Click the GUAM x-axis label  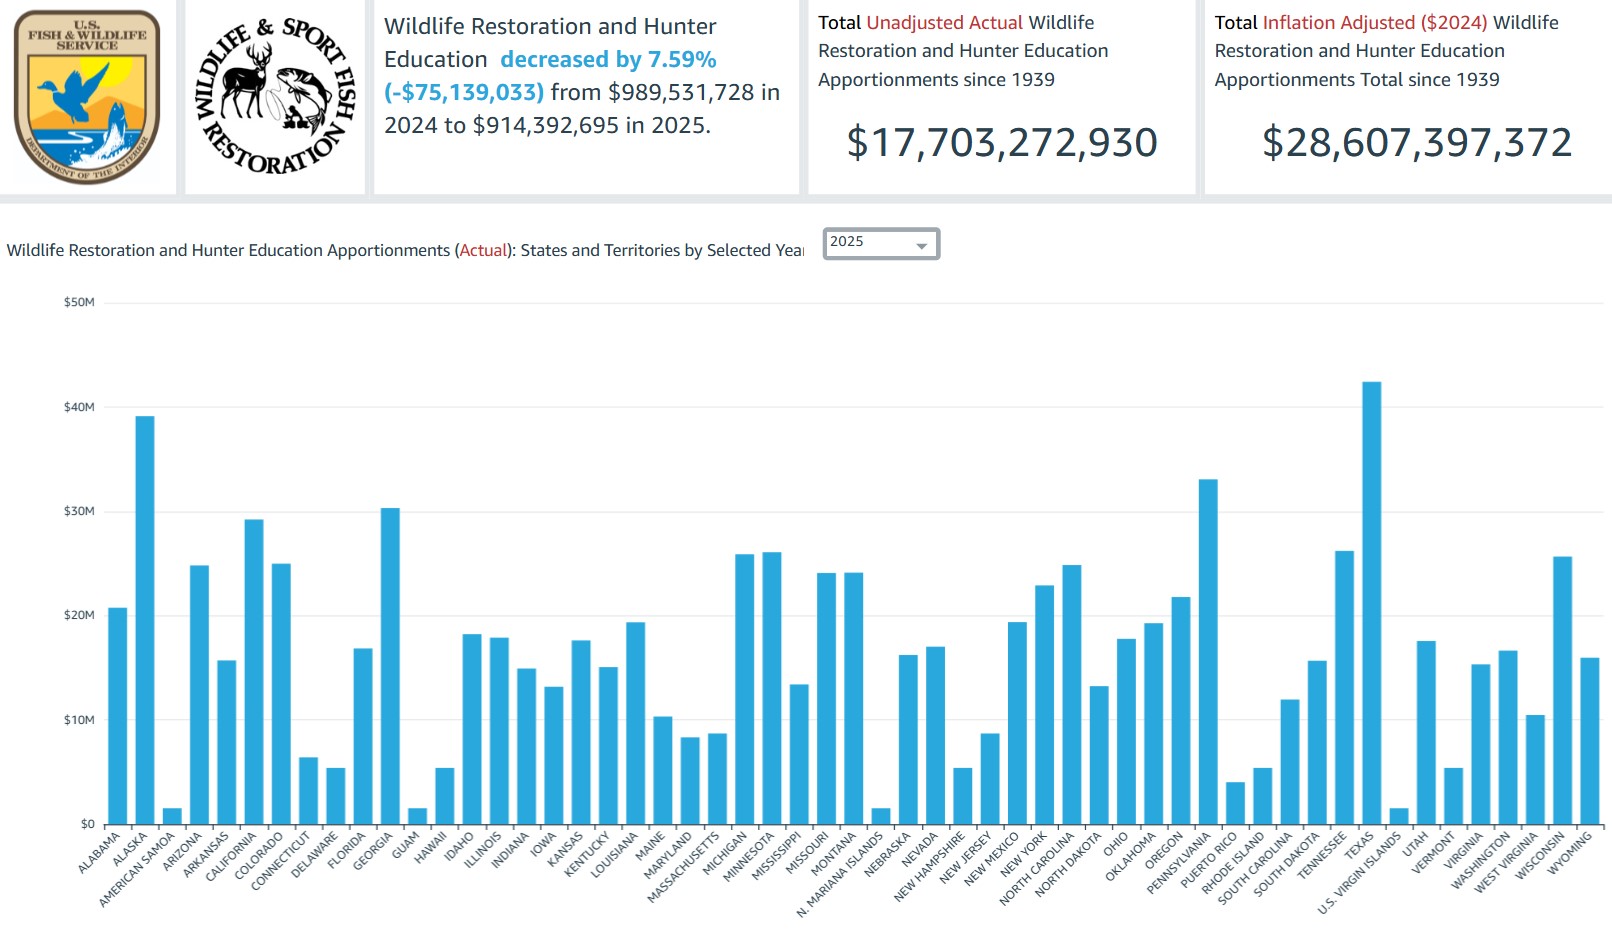pos(406,845)
